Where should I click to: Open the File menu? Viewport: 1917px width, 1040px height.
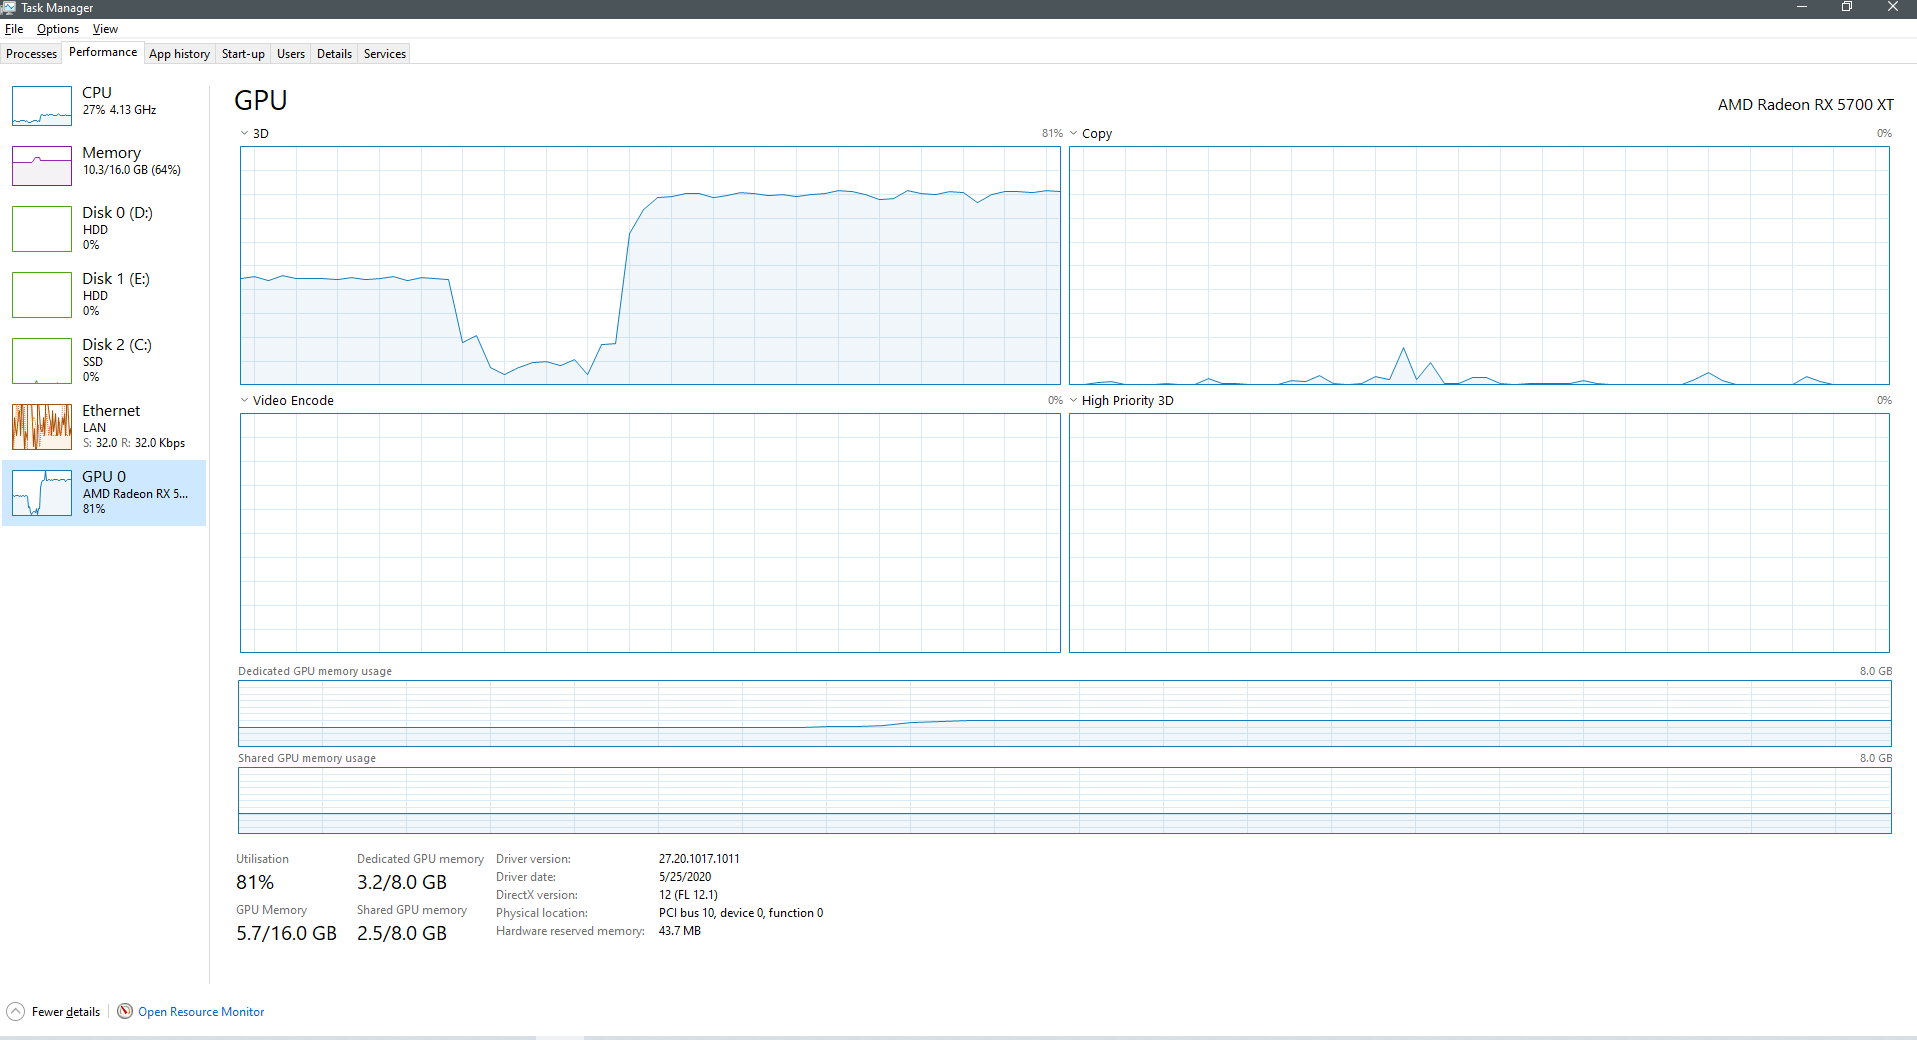point(14,29)
